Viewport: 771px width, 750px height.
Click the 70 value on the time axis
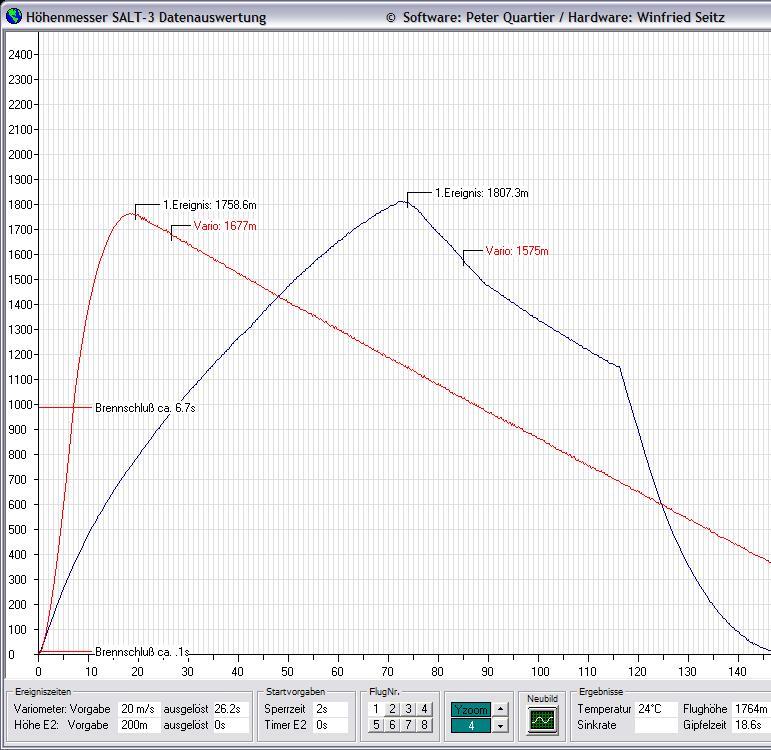[x=387, y=671]
